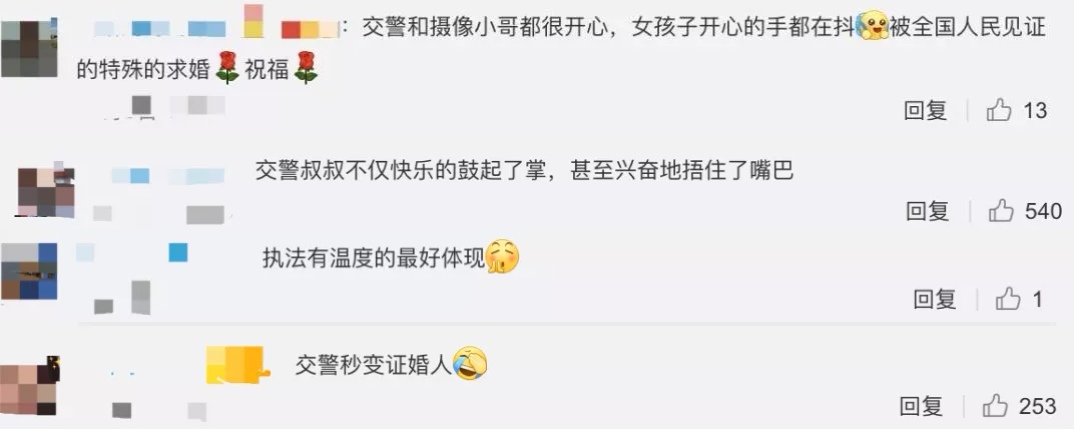Like the 执法有温度 comment

coord(1009,298)
